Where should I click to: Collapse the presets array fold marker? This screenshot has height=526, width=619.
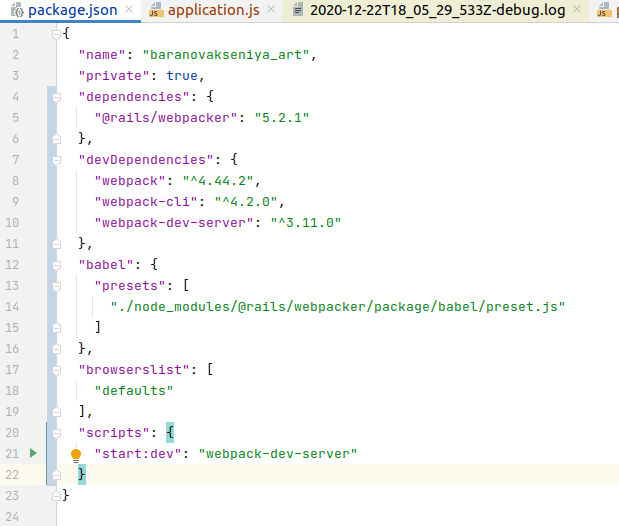[56, 286]
